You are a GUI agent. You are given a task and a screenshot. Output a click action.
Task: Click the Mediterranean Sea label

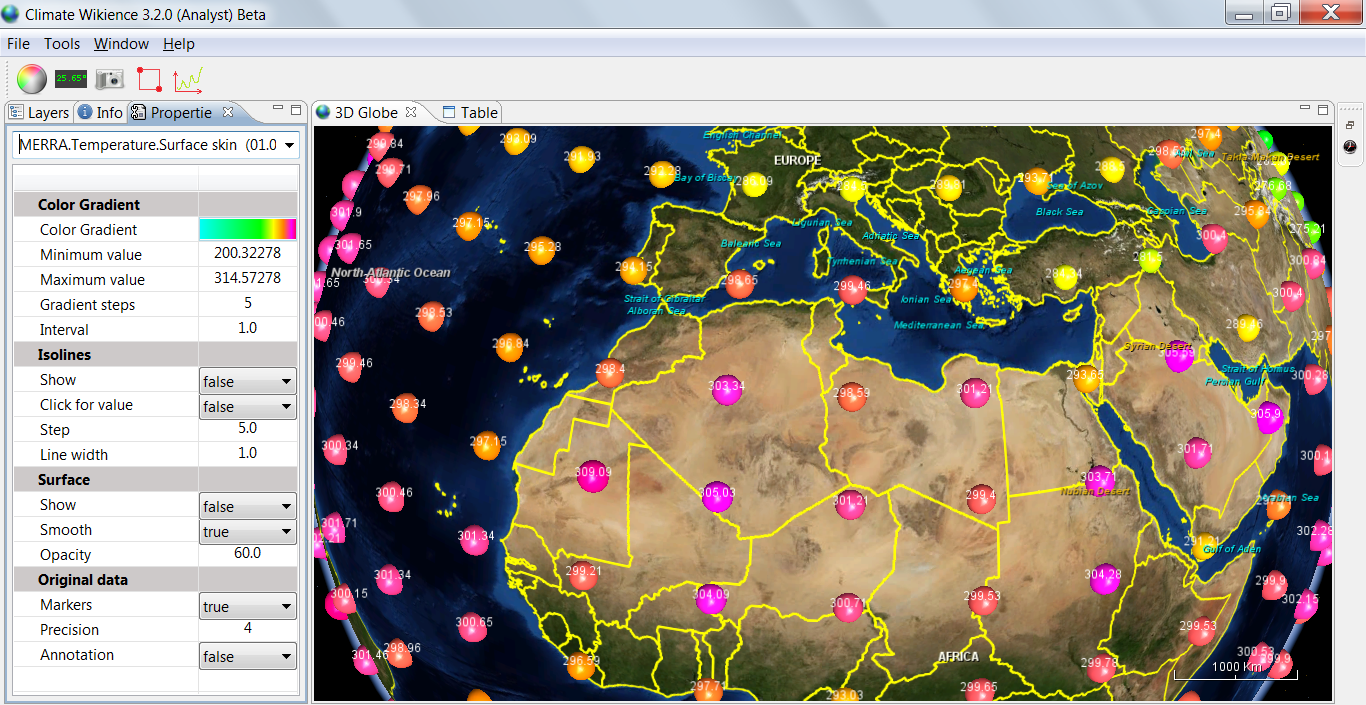[939, 325]
